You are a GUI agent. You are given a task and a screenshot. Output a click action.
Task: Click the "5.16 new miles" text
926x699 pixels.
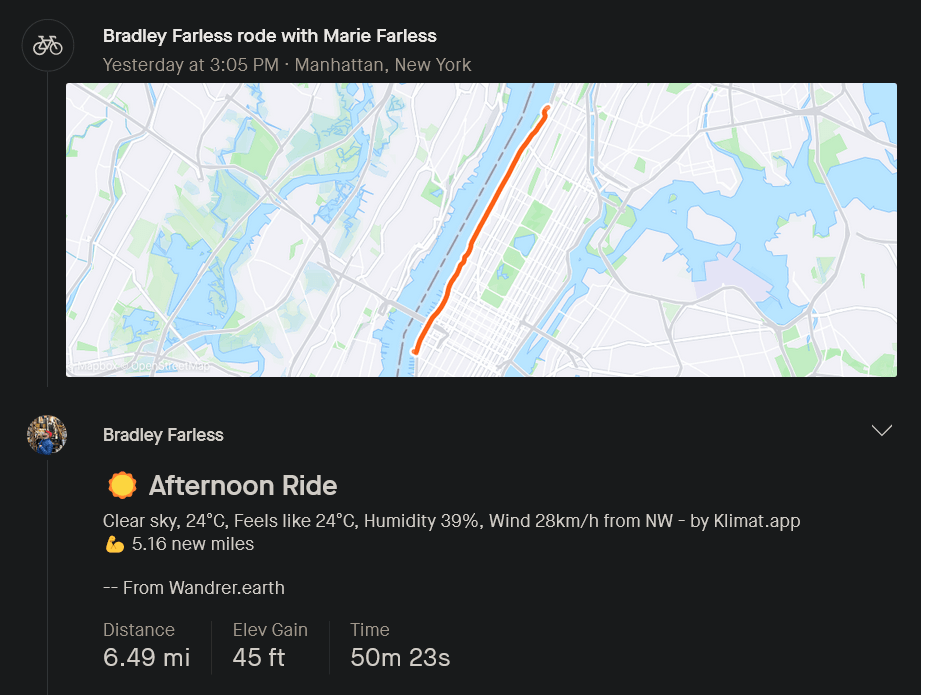tap(193, 545)
